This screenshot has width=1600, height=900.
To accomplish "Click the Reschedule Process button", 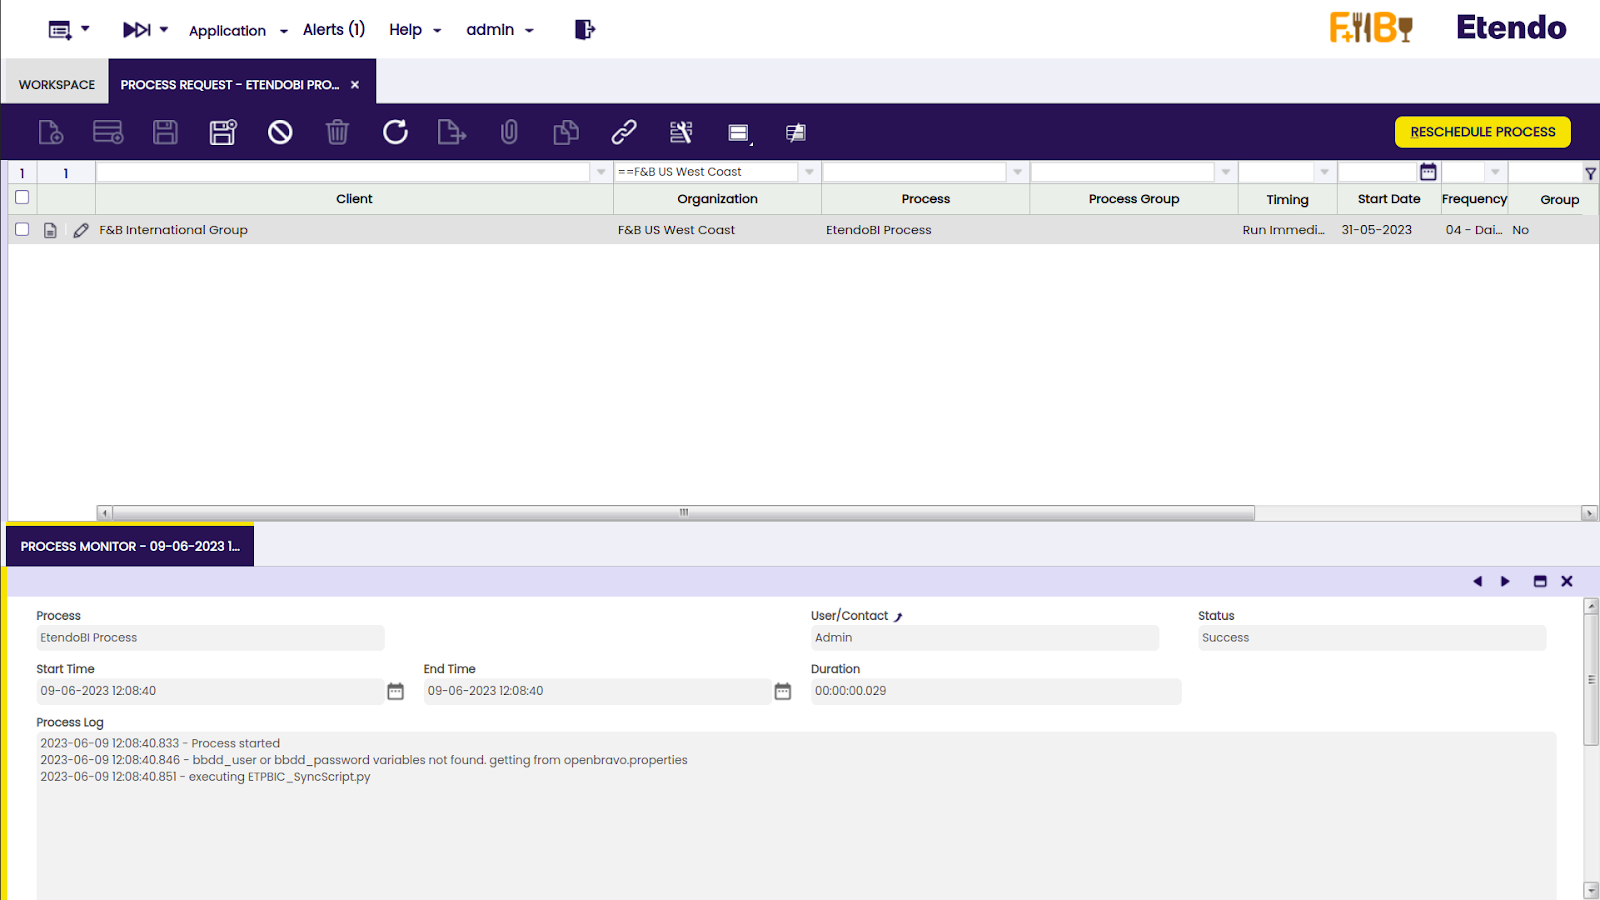I will (1482, 132).
